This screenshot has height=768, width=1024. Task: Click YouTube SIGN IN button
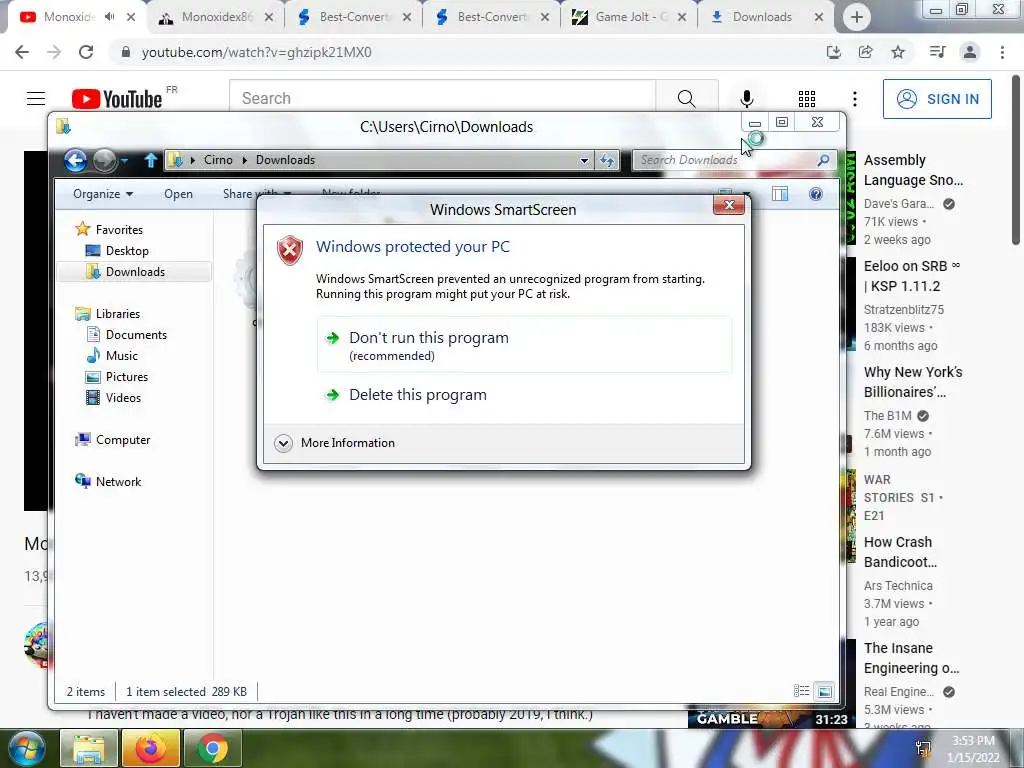coord(937,99)
